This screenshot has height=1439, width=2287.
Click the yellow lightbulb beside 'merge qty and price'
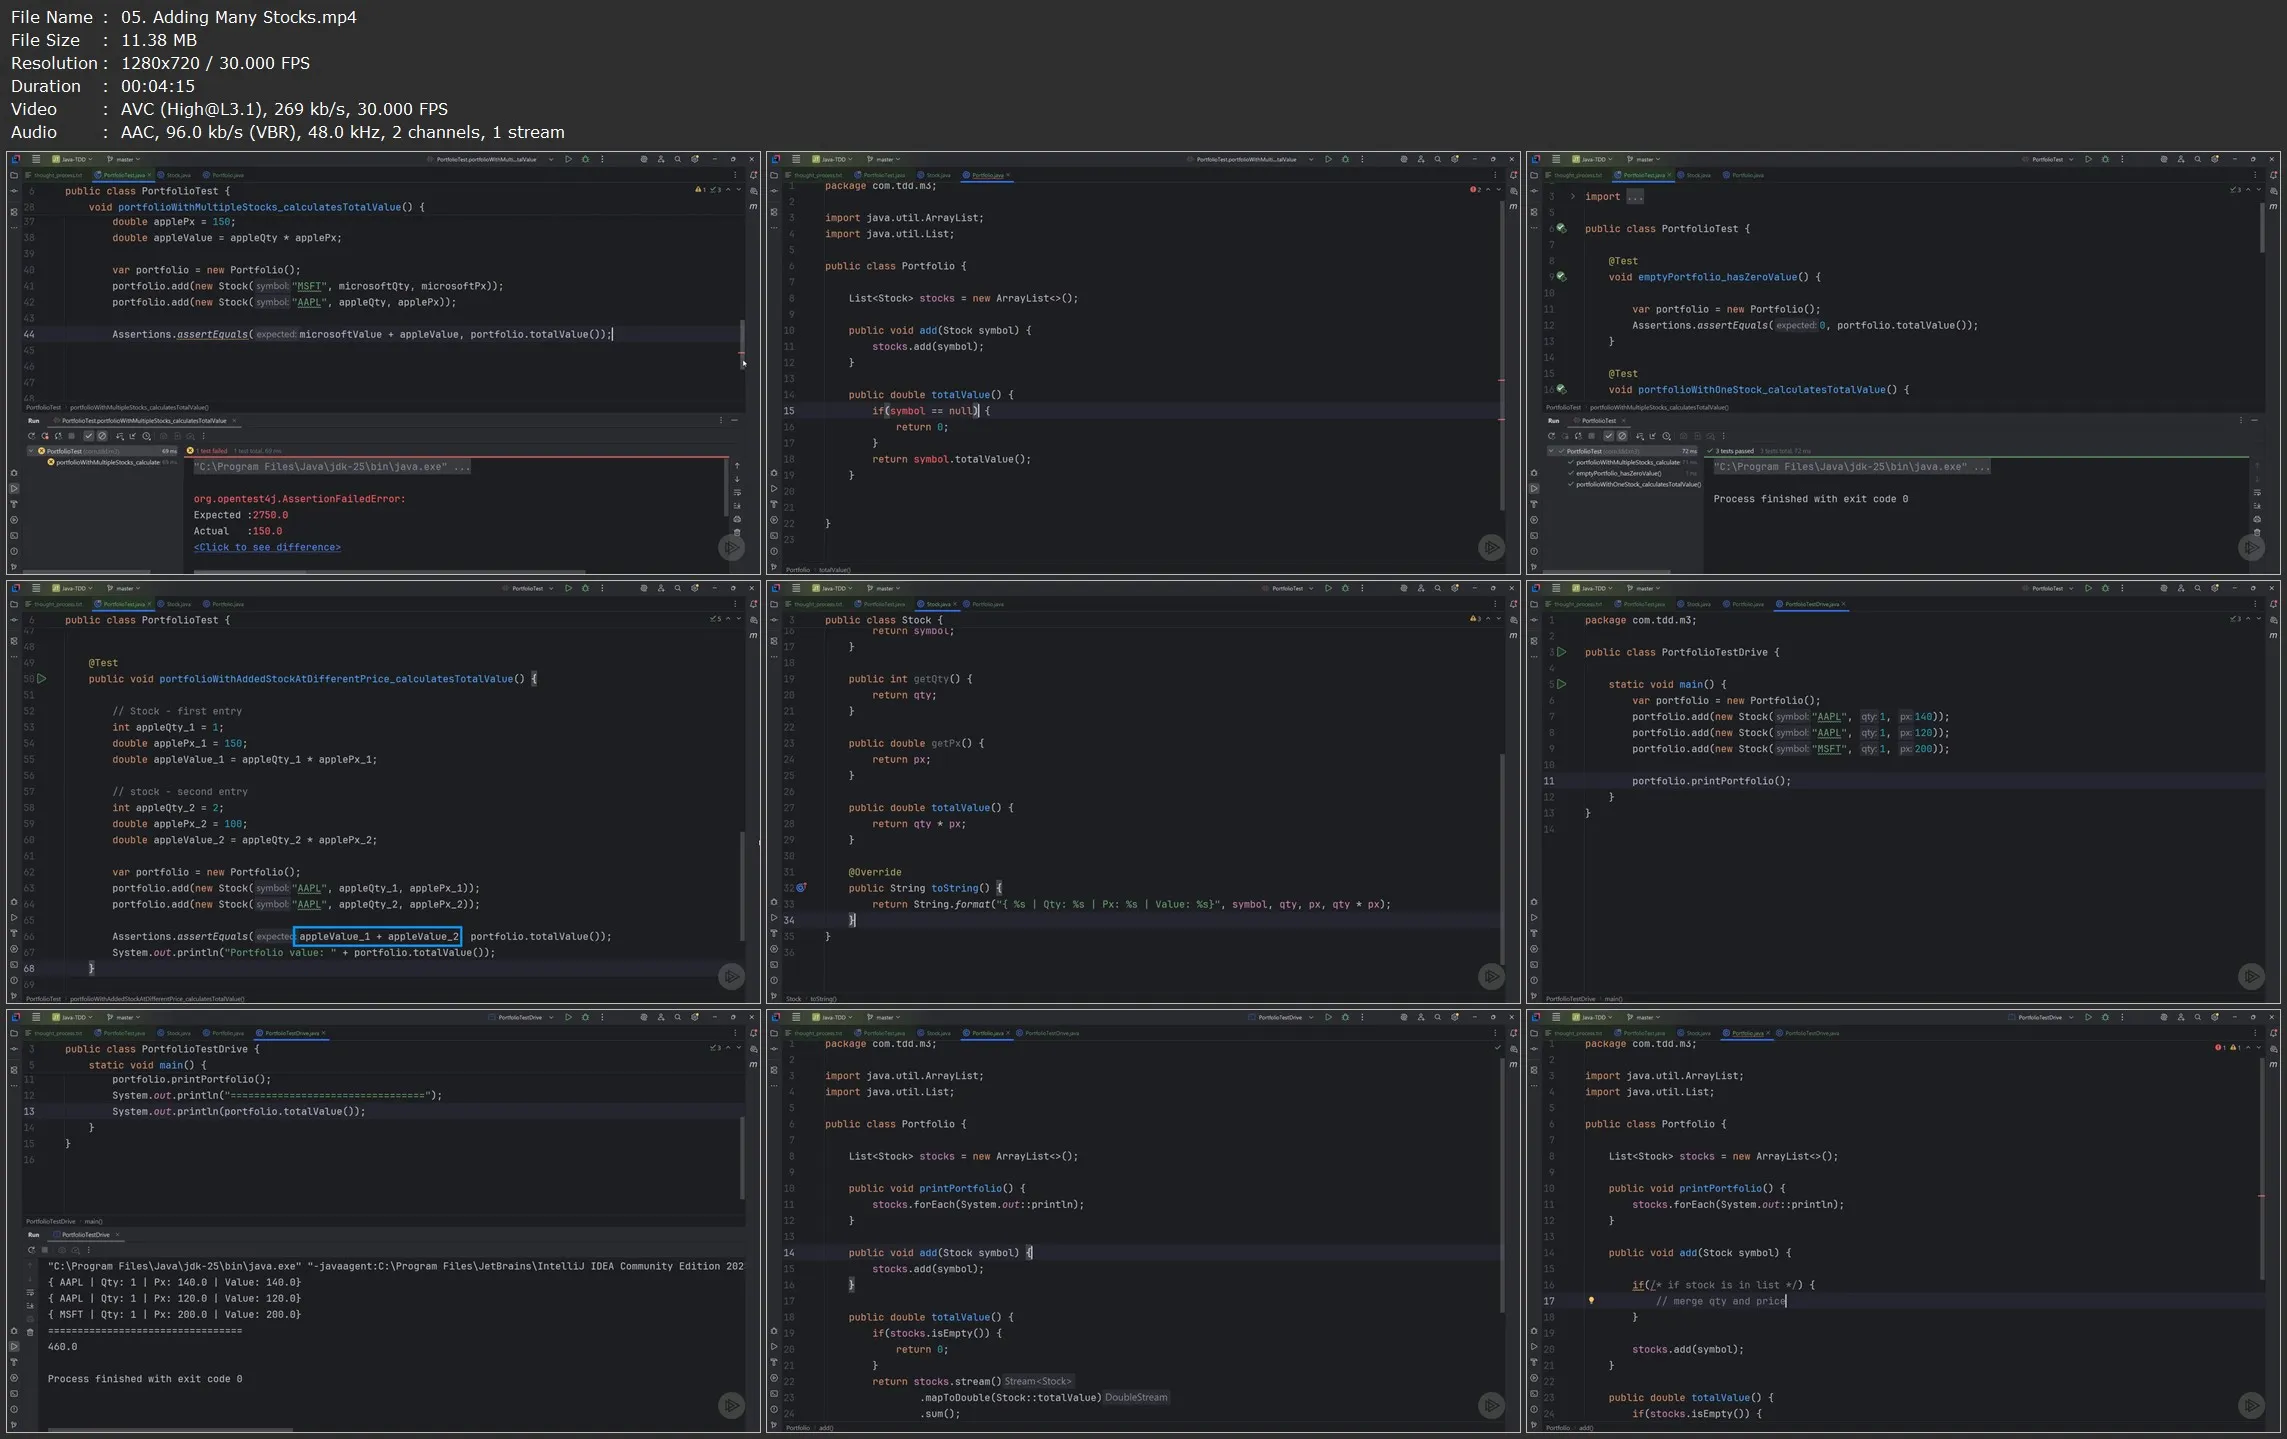(x=1591, y=1301)
